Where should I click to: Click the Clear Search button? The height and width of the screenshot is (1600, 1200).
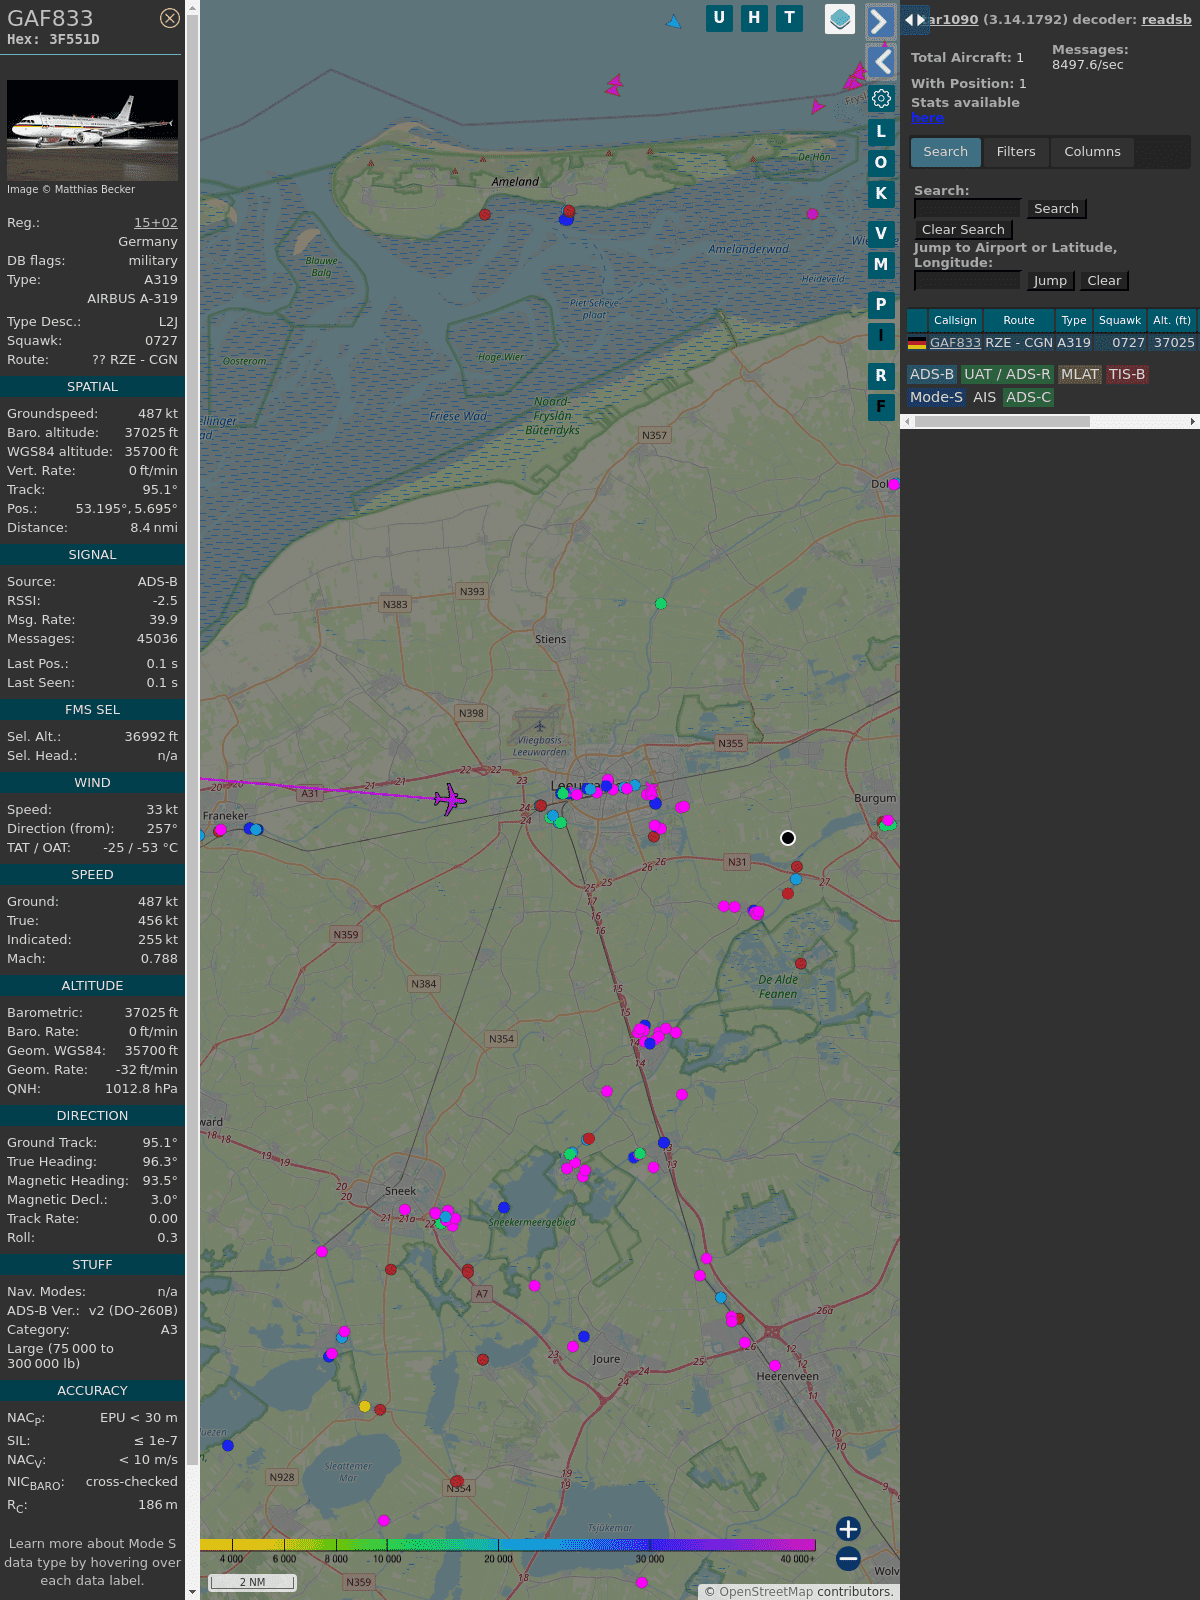coord(963,230)
